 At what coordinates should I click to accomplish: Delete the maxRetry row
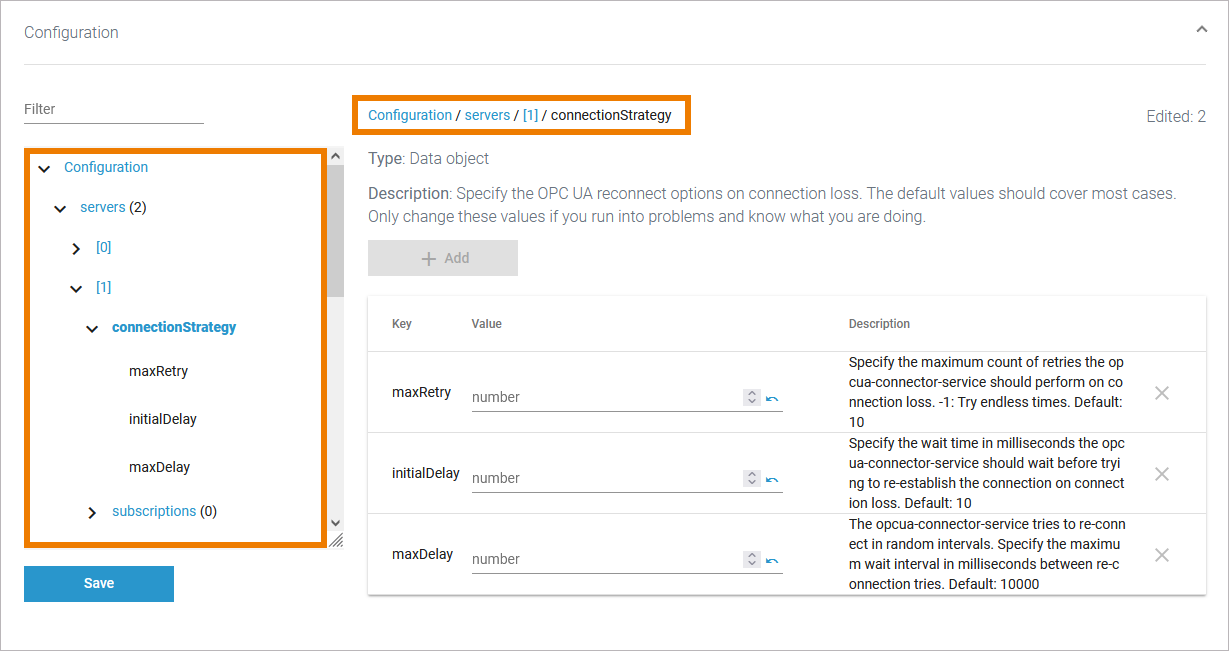coord(1162,393)
